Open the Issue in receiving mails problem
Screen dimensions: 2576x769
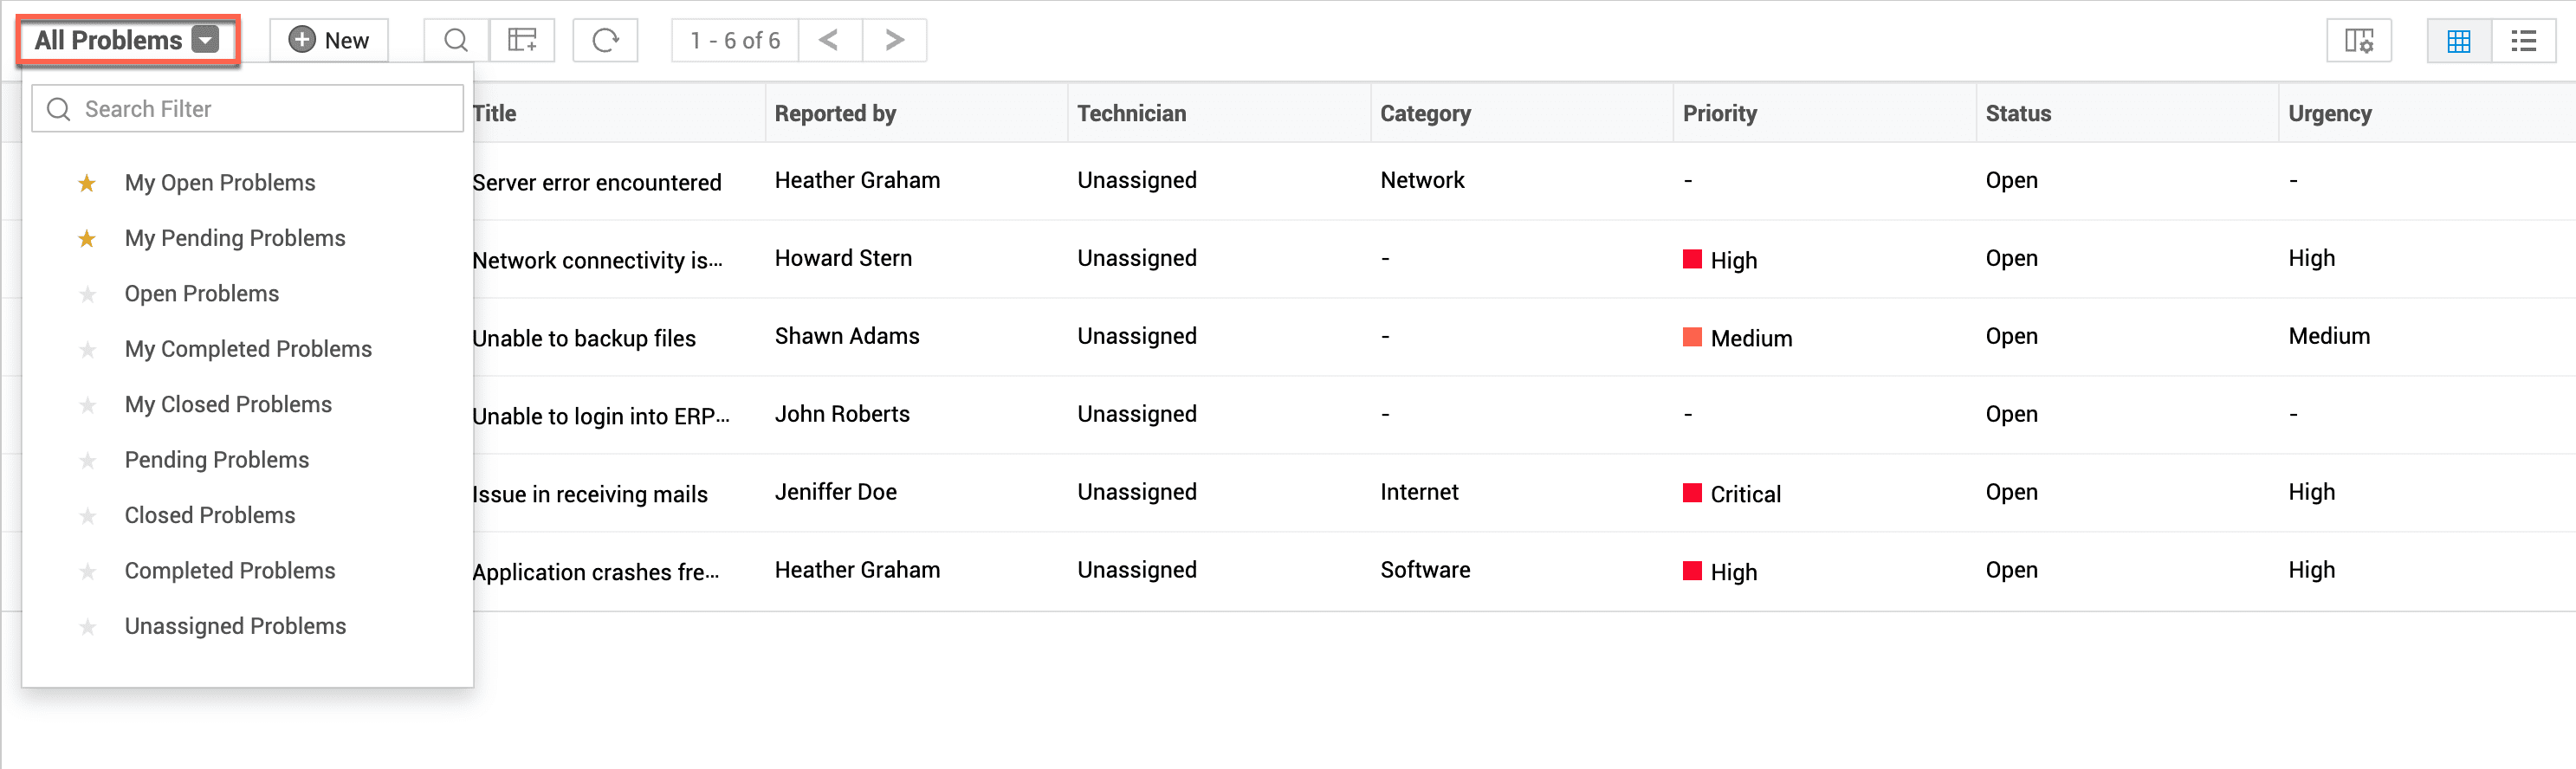[590, 494]
